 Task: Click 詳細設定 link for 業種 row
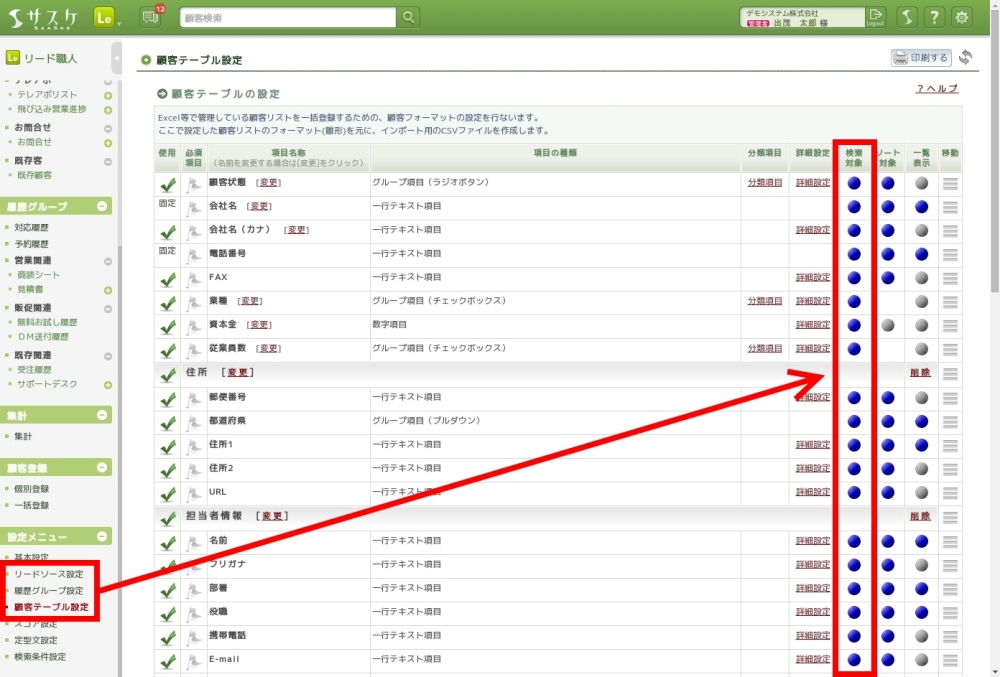tap(813, 301)
